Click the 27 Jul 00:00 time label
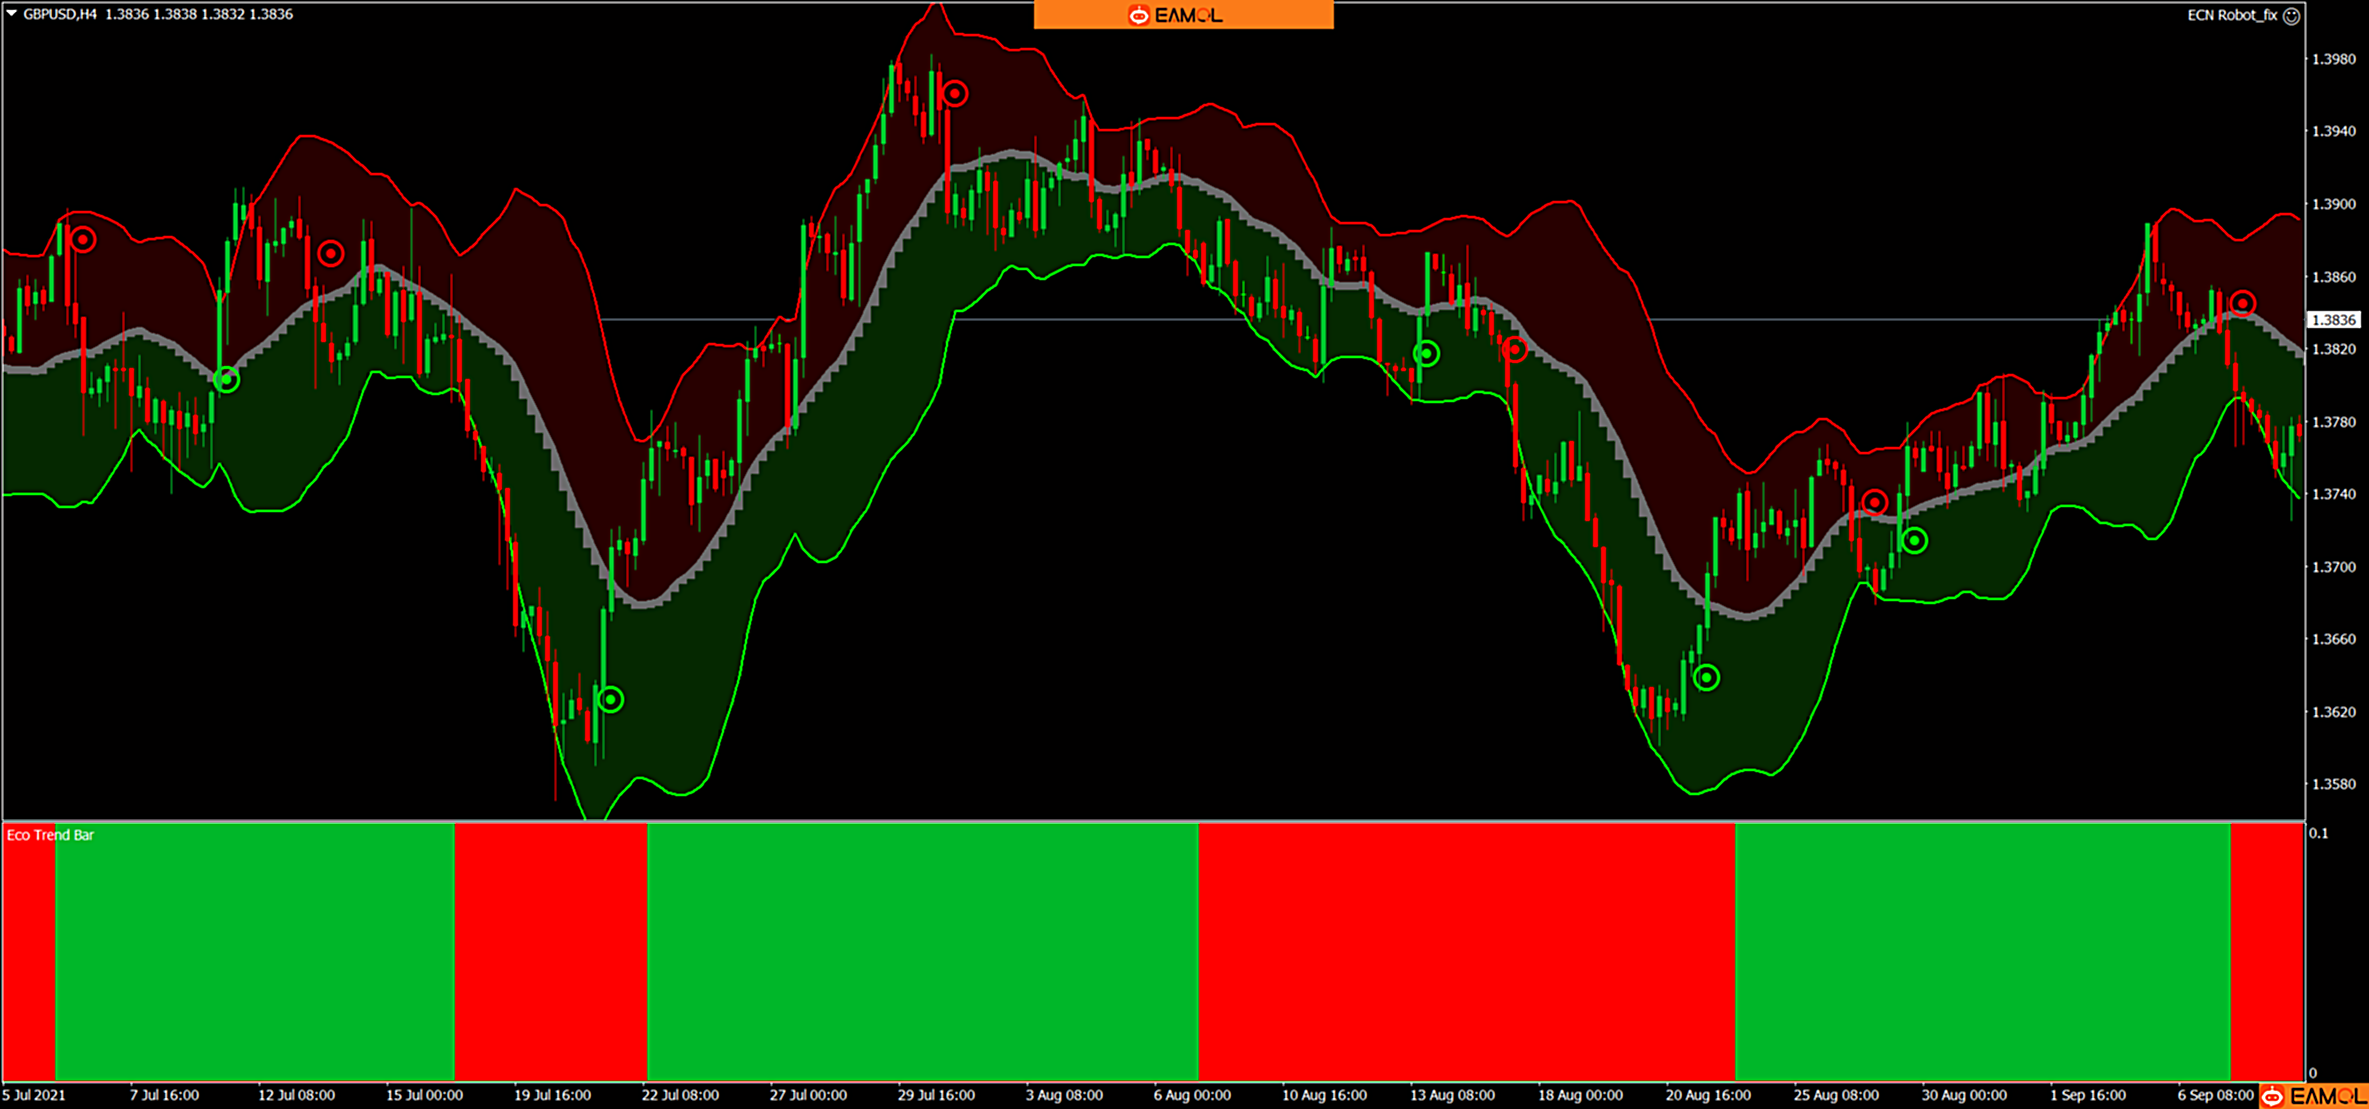 click(808, 1095)
